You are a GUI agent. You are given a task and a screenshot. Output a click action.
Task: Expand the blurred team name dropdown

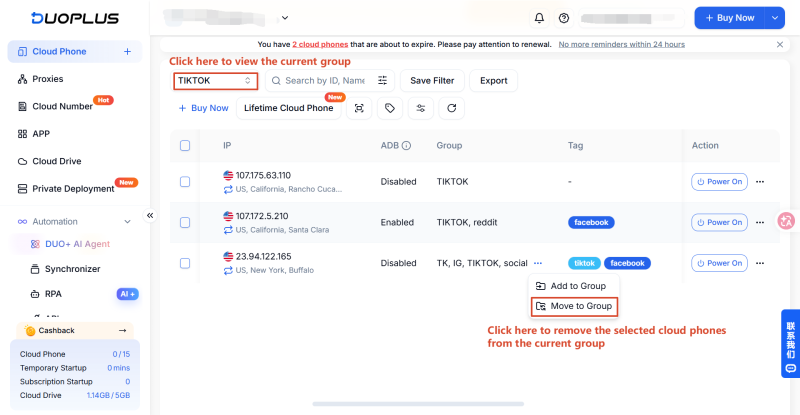(x=285, y=18)
